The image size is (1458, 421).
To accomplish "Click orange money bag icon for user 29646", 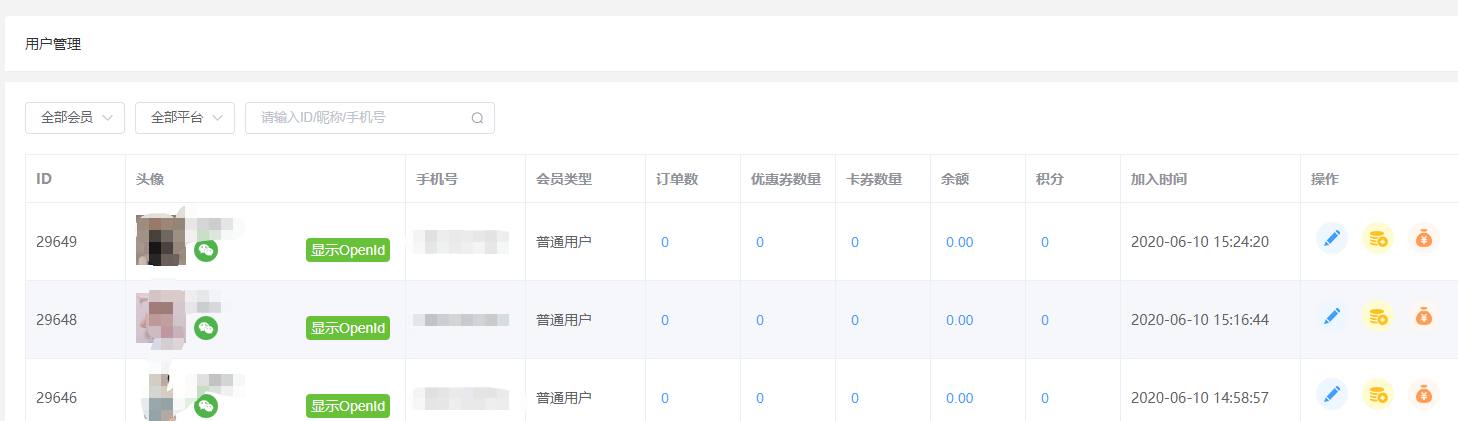I will tap(1424, 395).
